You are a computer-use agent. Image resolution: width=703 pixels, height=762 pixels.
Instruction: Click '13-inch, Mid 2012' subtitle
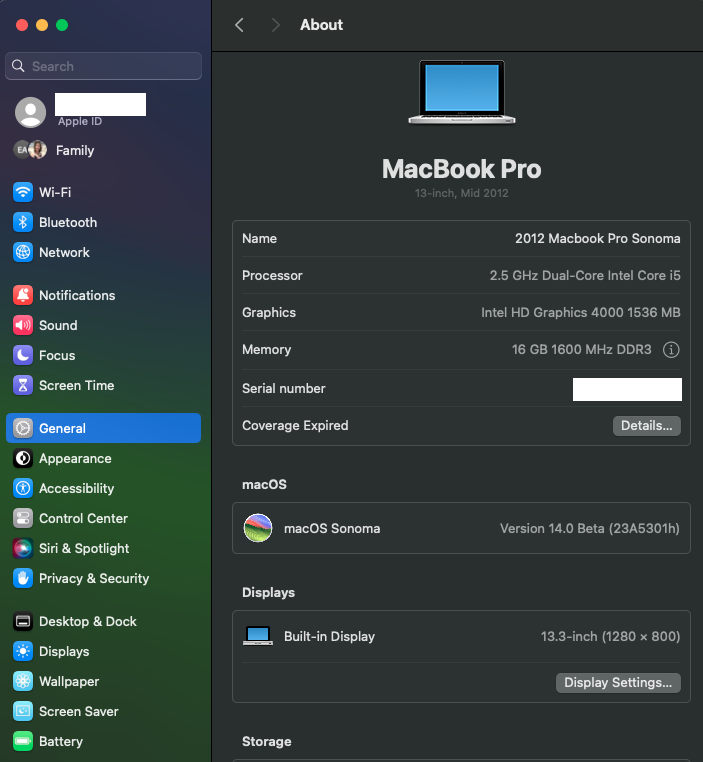coord(462,193)
